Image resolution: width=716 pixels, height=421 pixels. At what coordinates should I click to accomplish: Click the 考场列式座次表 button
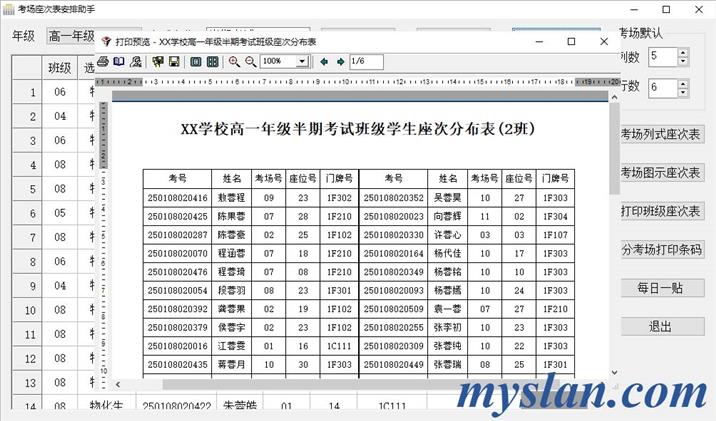pos(660,134)
